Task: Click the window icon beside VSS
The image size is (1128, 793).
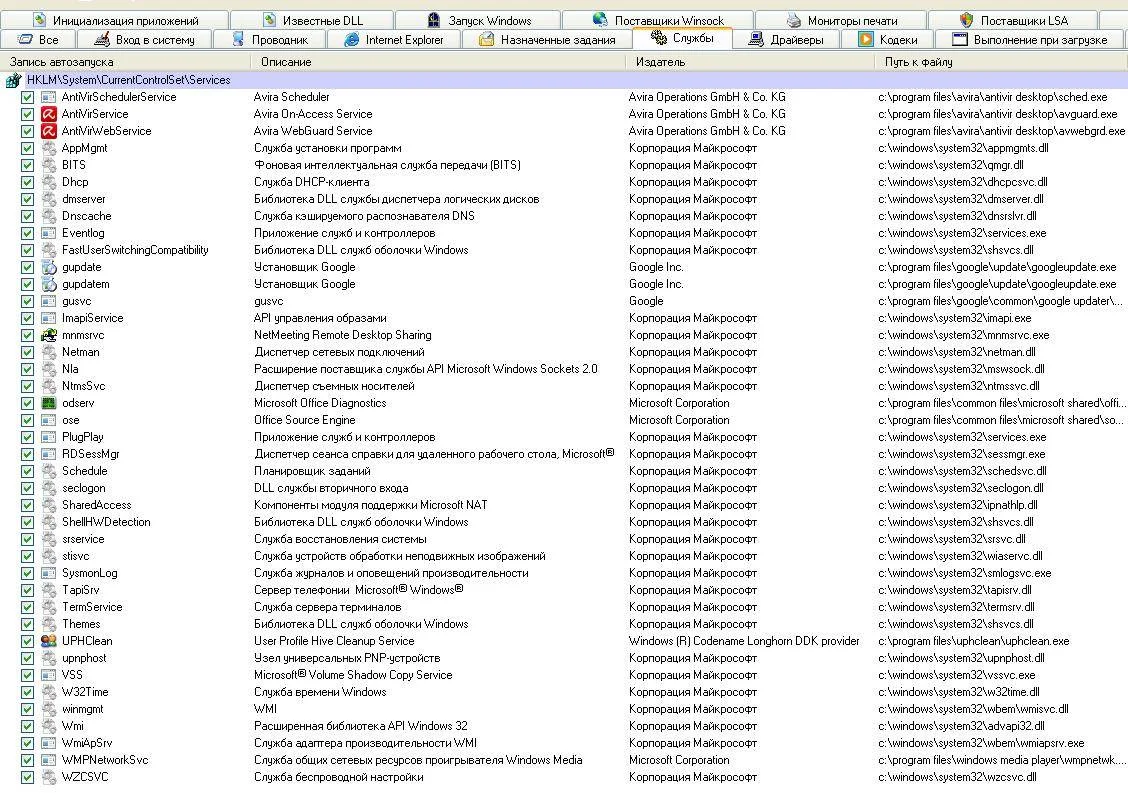Action: point(48,675)
